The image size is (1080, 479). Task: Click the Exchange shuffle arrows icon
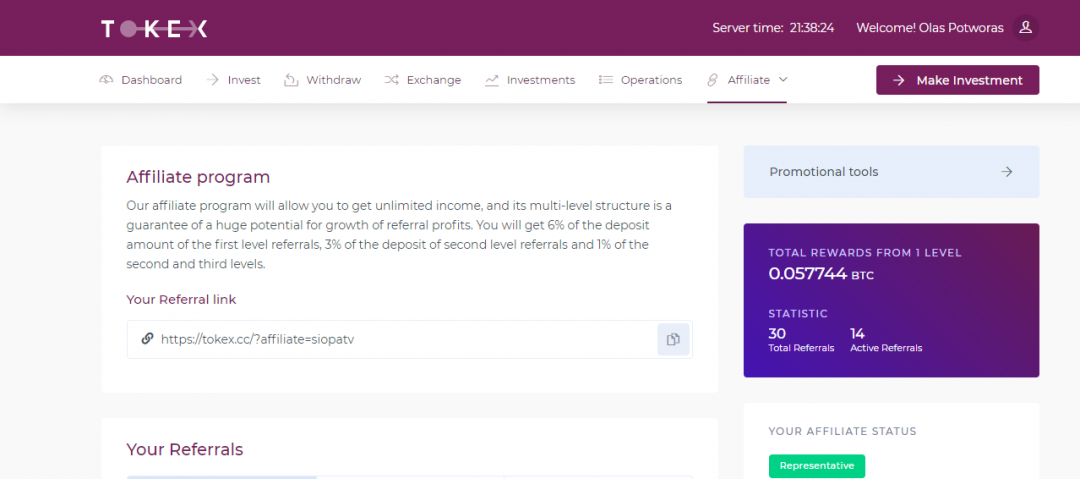tap(391, 80)
